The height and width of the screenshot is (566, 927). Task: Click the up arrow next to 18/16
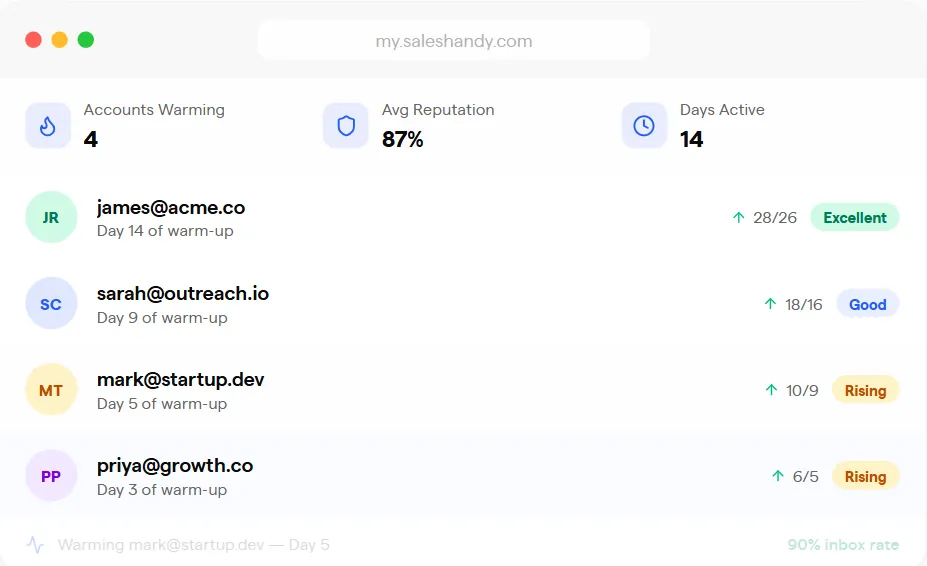coord(770,303)
